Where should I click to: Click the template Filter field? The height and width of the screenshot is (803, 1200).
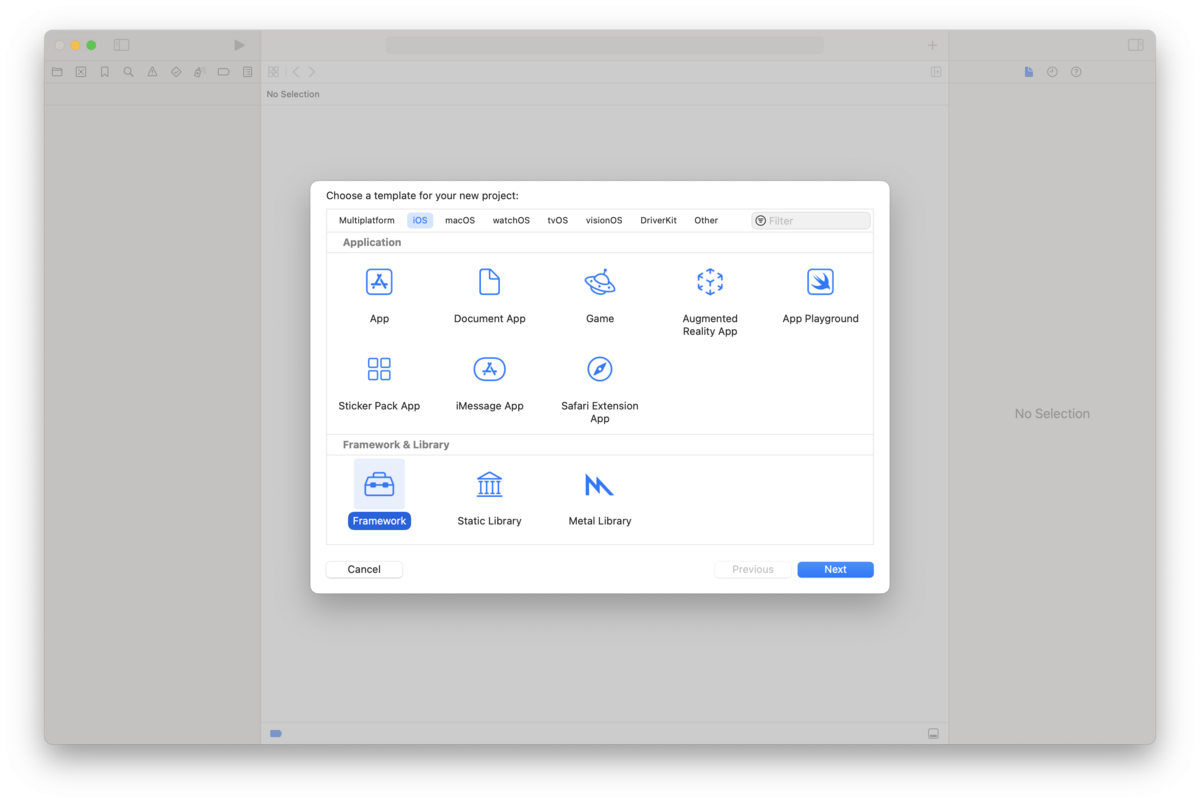[811, 220]
